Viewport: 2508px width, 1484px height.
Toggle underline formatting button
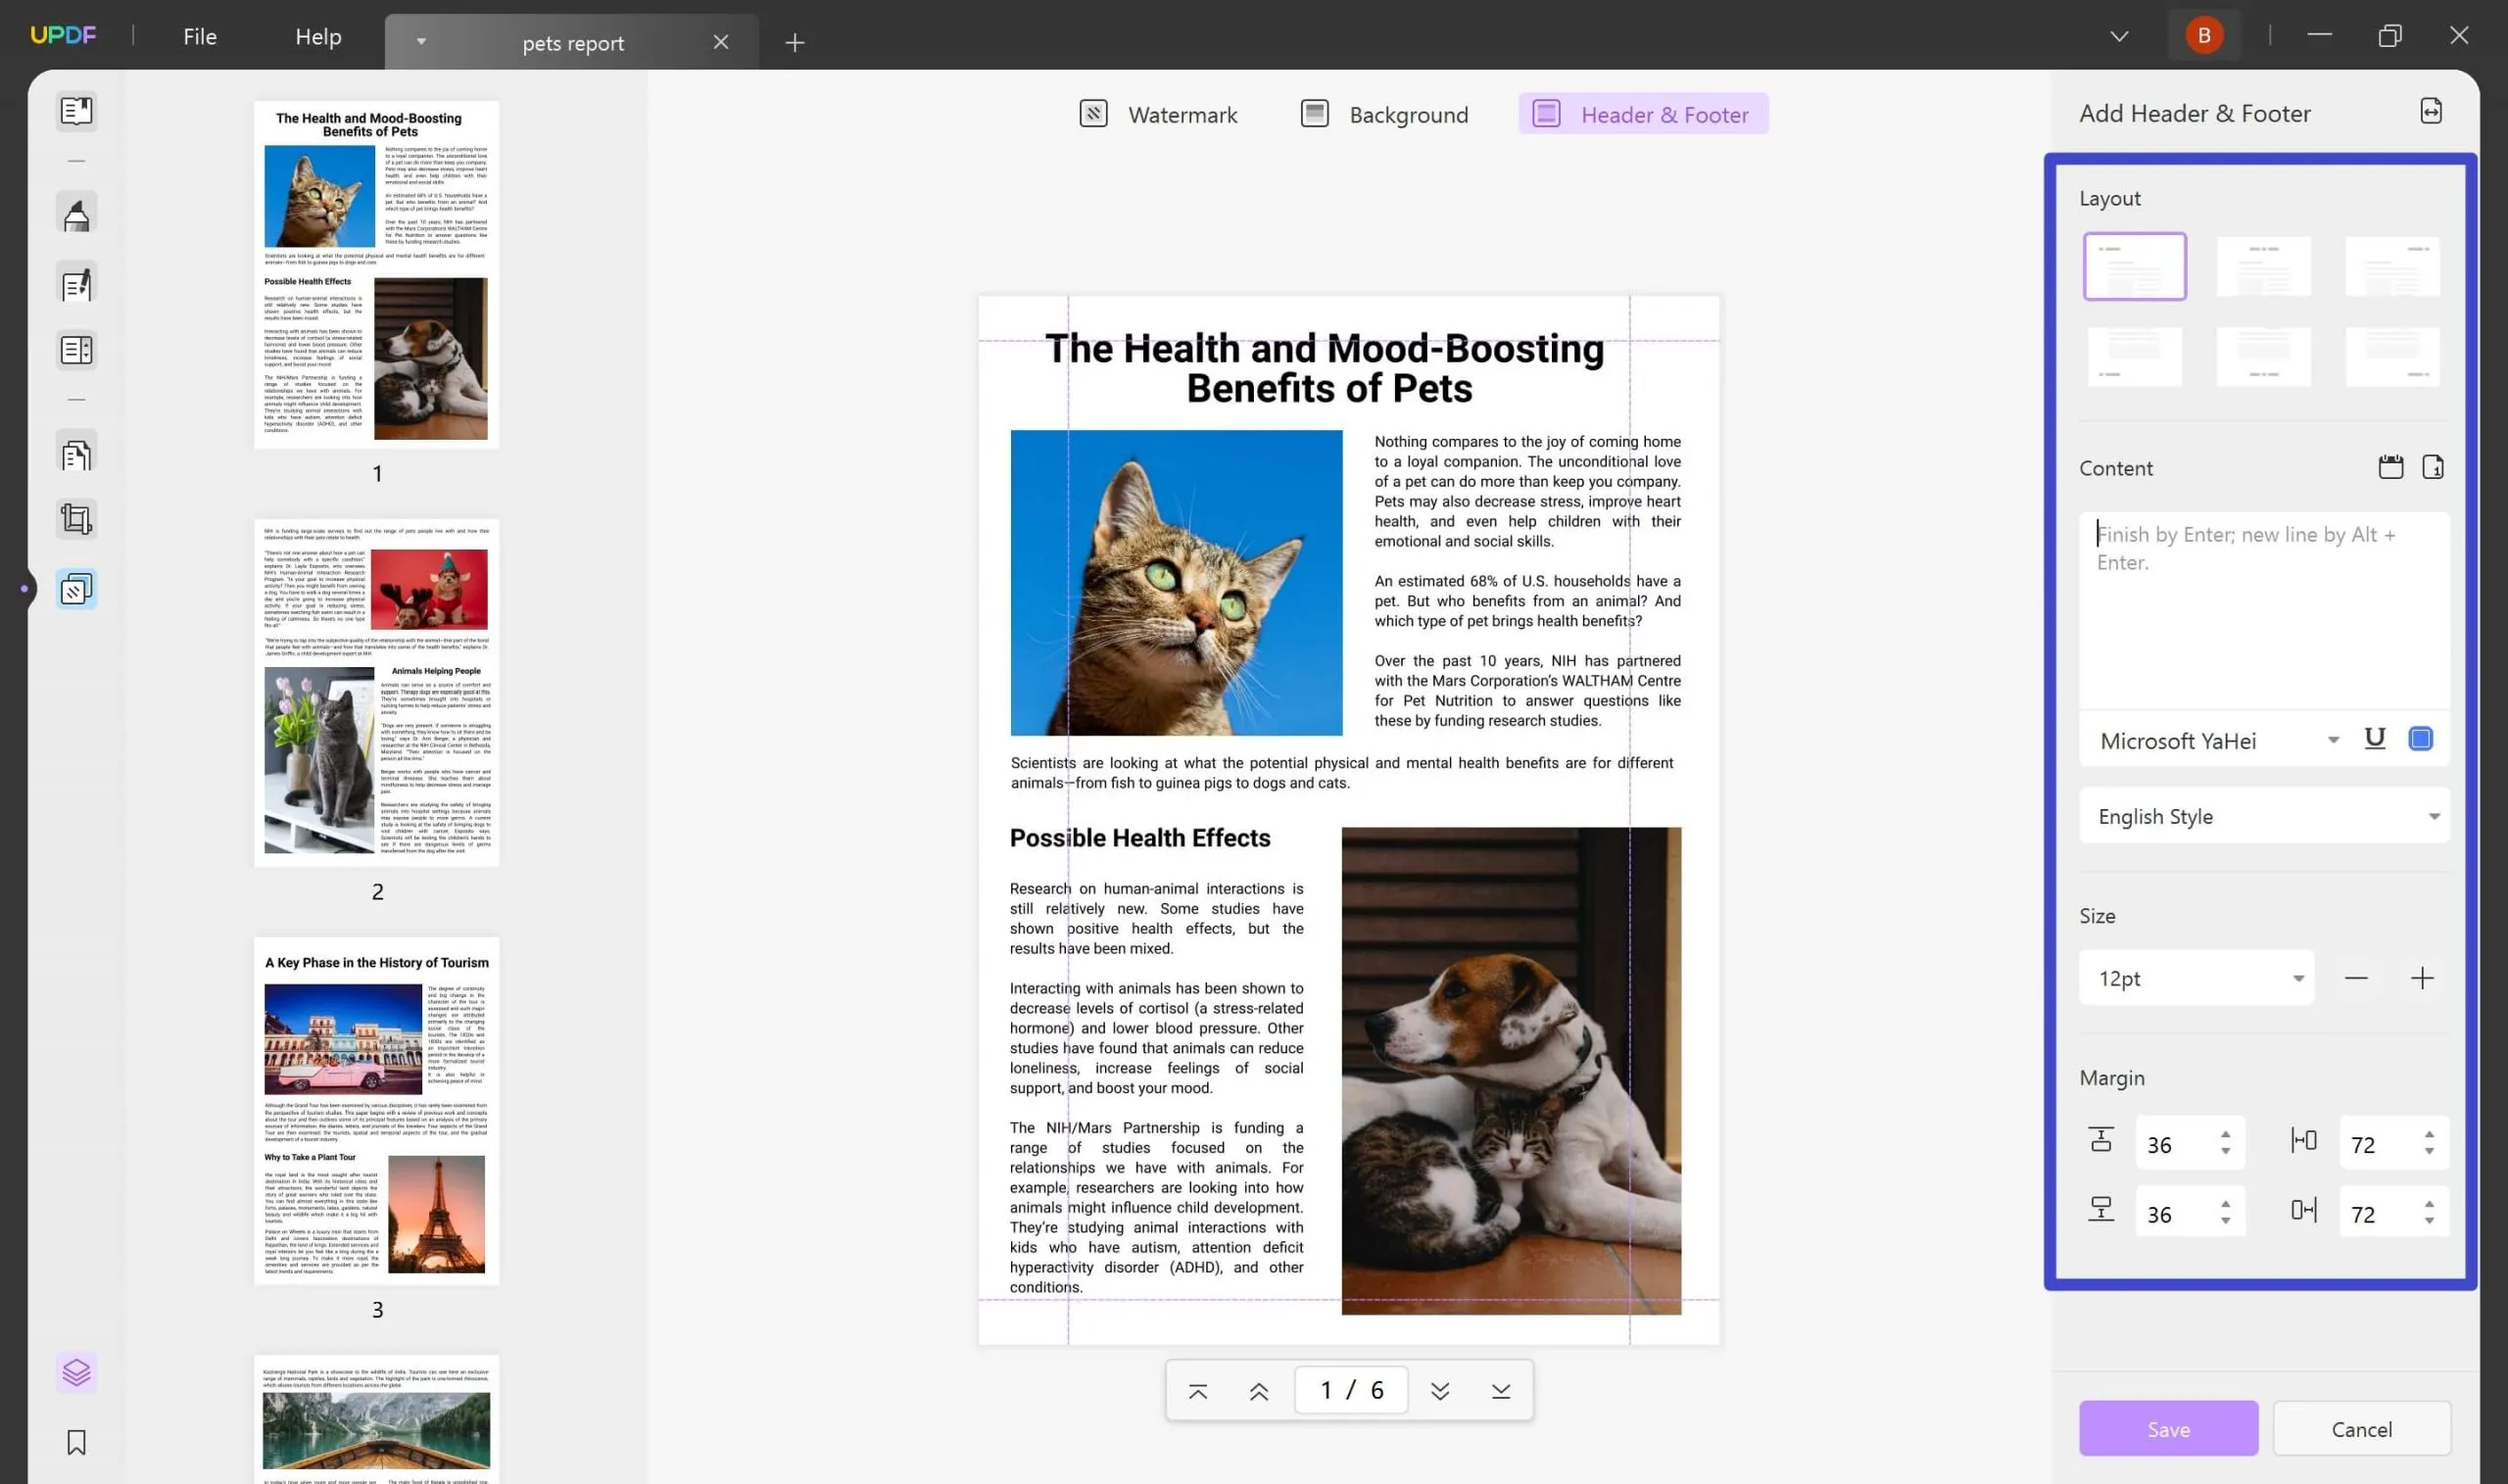point(2374,737)
